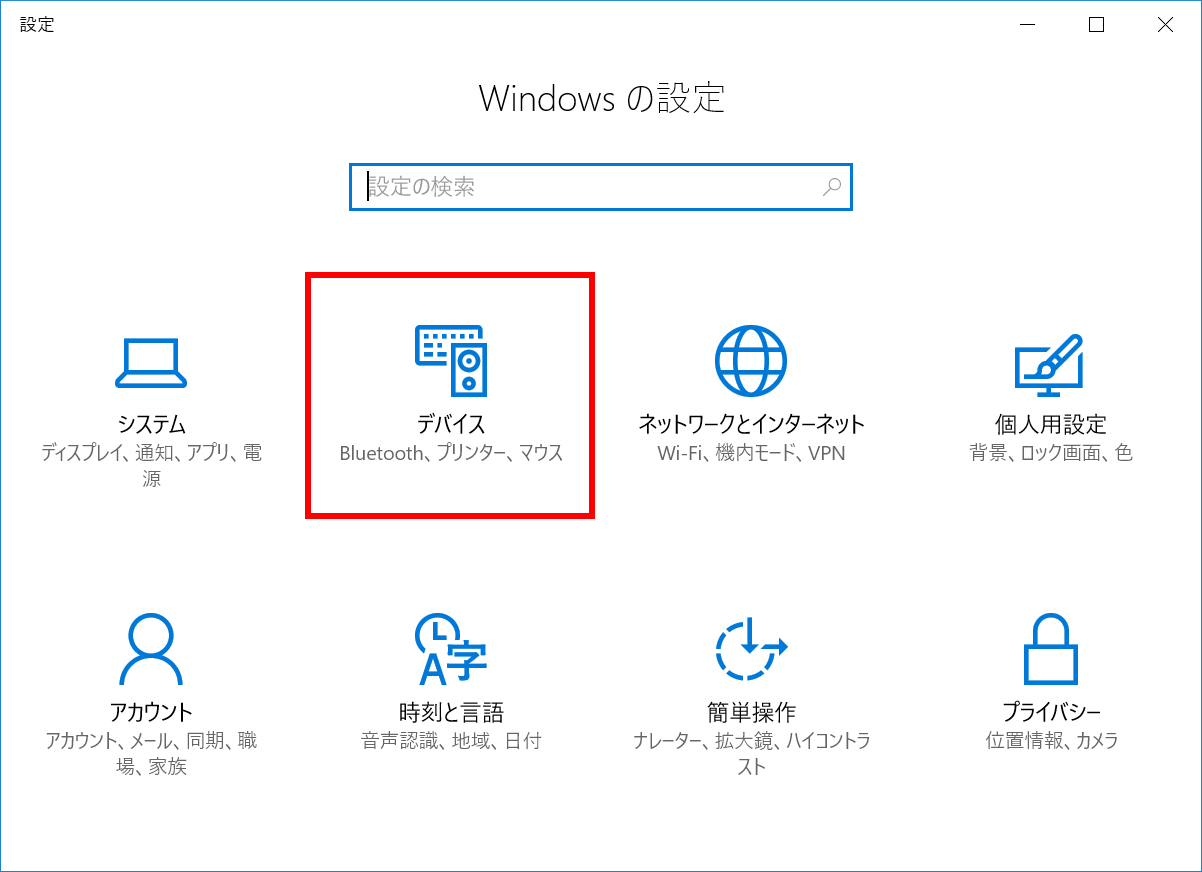Click the search magnifier icon
This screenshot has width=1202, height=872.
(x=831, y=186)
